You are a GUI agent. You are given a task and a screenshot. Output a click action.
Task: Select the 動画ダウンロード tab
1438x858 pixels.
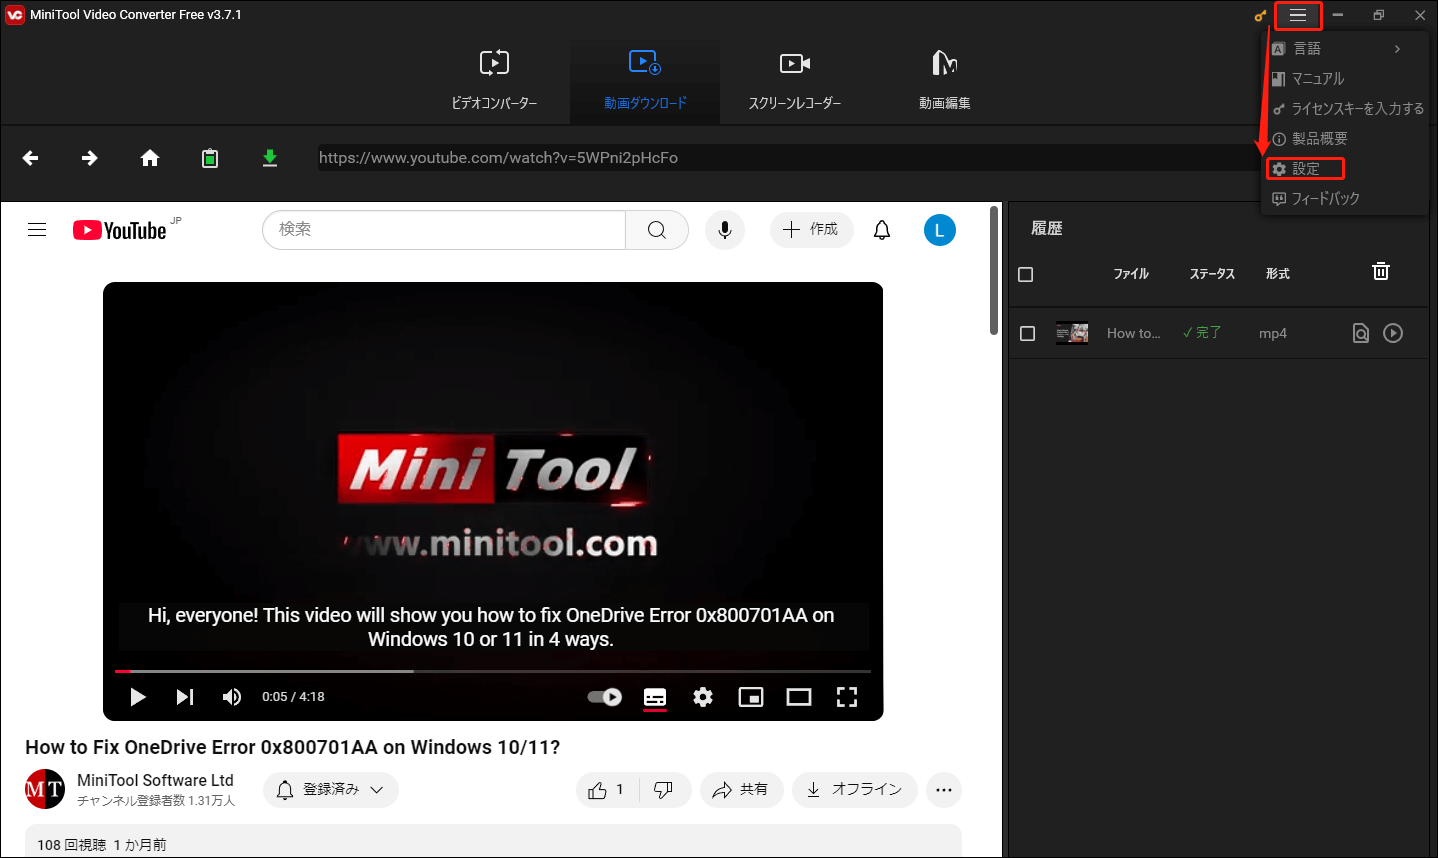coord(645,82)
